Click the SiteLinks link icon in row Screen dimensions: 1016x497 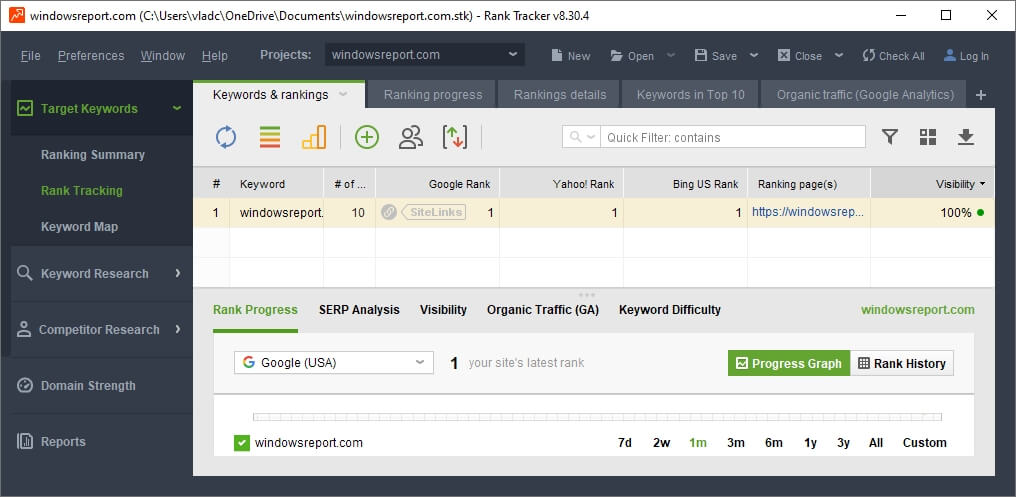click(x=389, y=212)
